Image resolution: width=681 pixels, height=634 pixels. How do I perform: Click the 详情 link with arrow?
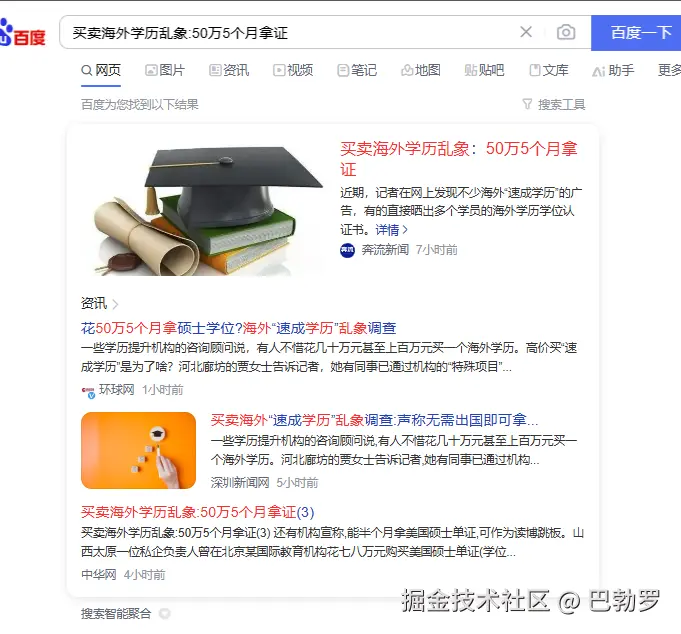(392, 230)
